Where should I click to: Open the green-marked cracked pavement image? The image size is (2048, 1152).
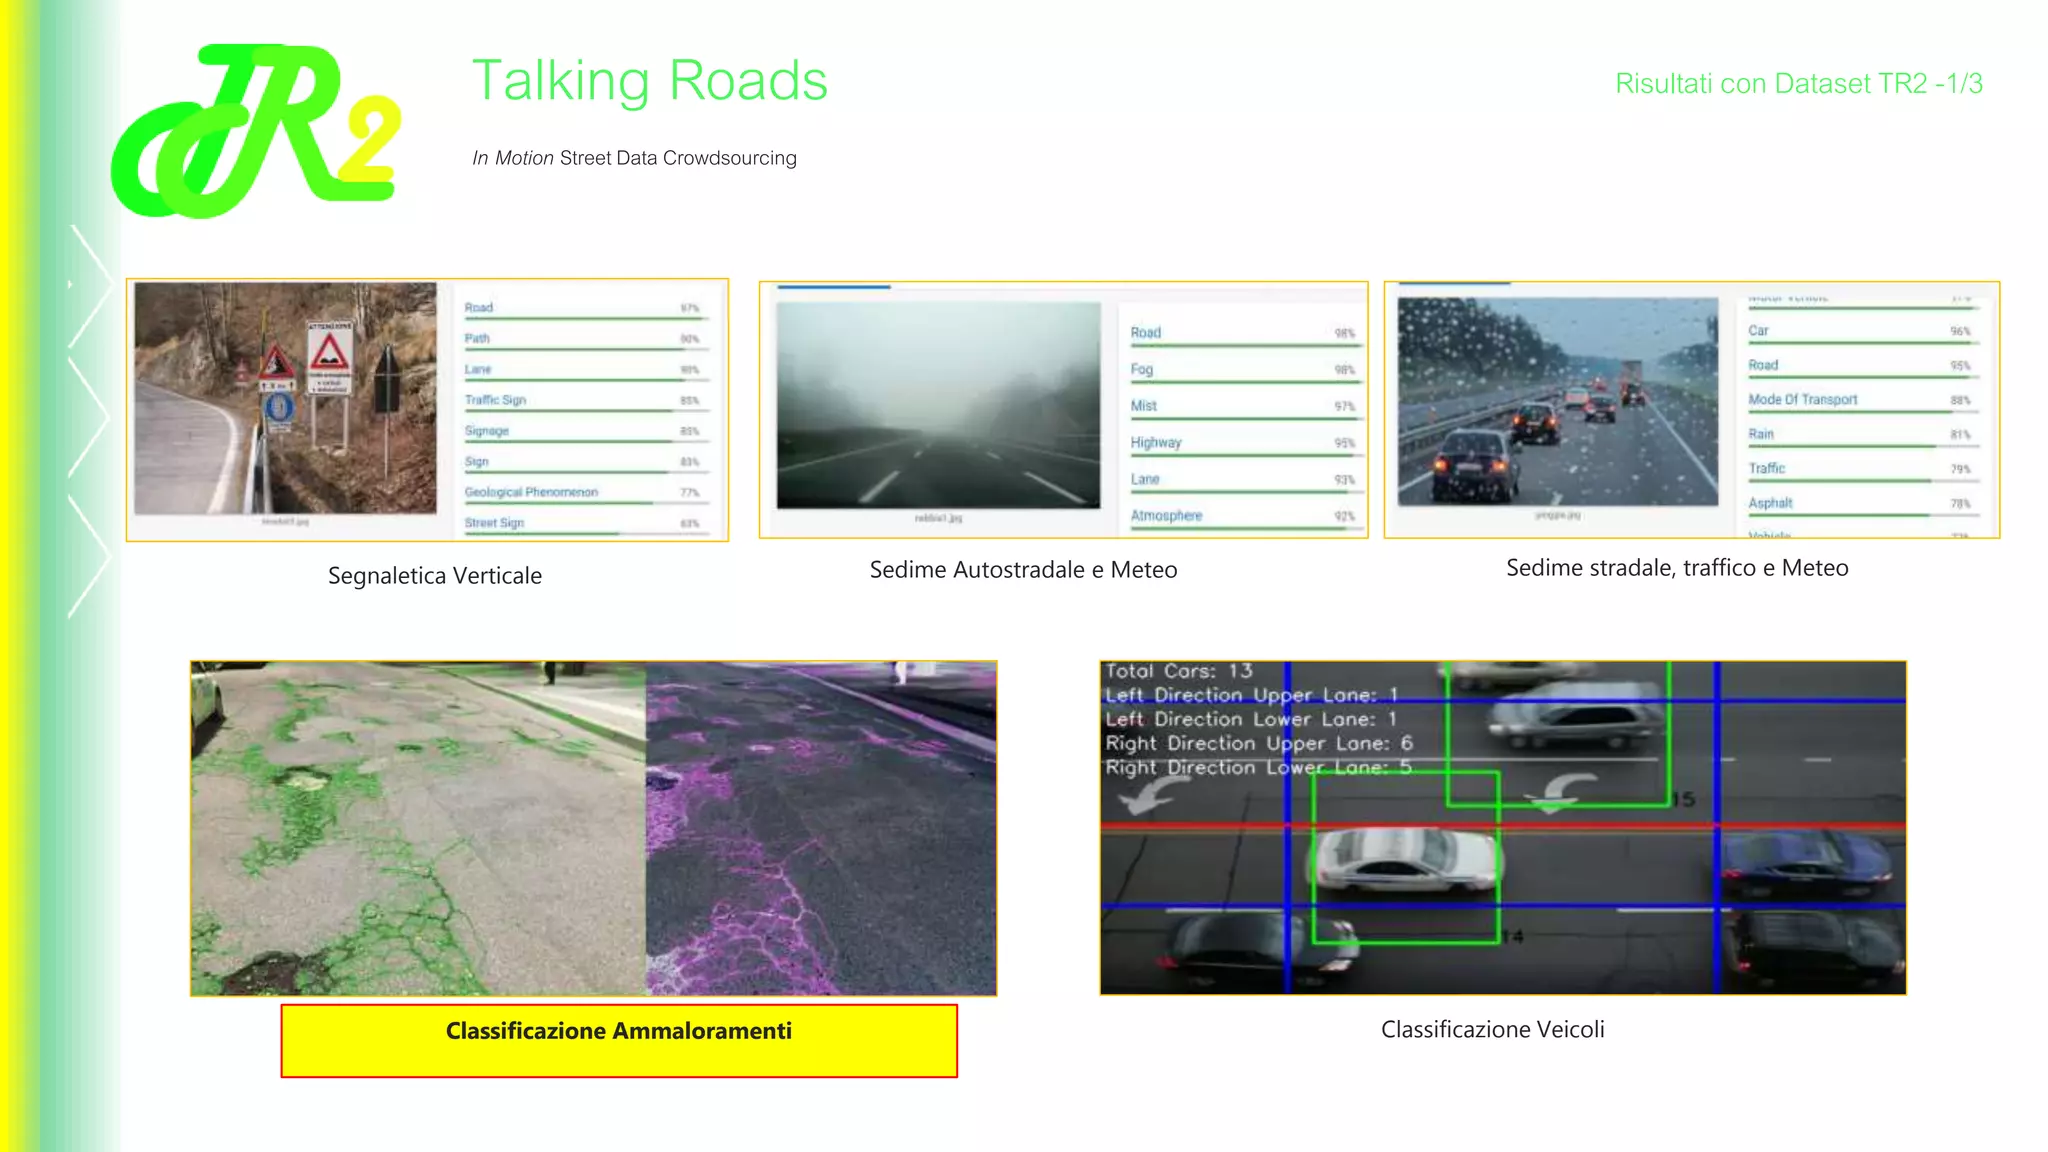coord(418,828)
